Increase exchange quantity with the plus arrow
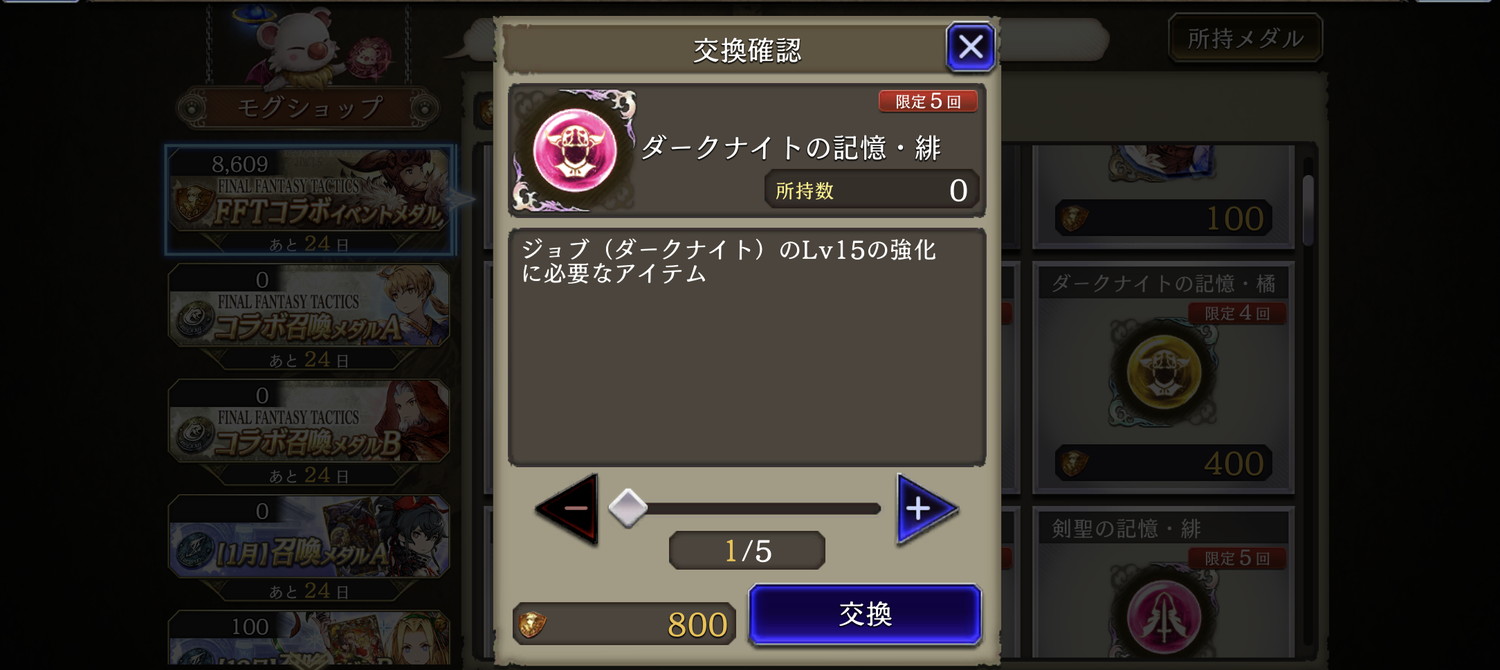Image resolution: width=1500 pixels, height=670 pixels. pyautogui.click(x=926, y=509)
